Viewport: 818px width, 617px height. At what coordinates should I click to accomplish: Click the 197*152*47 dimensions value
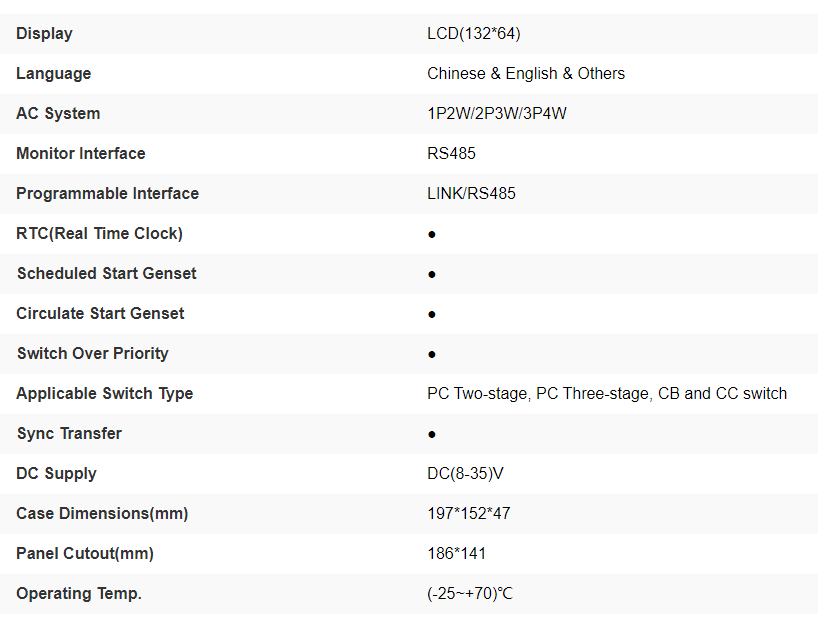tap(469, 514)
